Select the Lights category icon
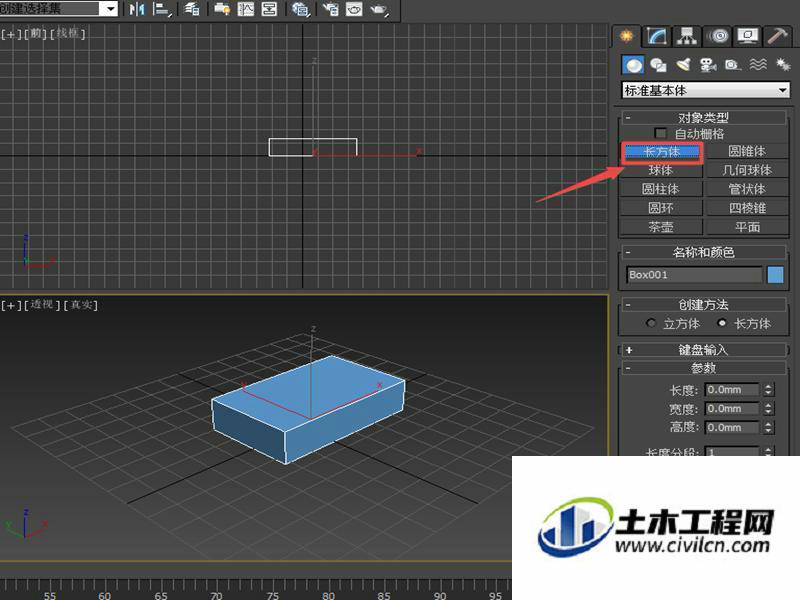Viewport: 800px width, 600px height. point(683,65)
